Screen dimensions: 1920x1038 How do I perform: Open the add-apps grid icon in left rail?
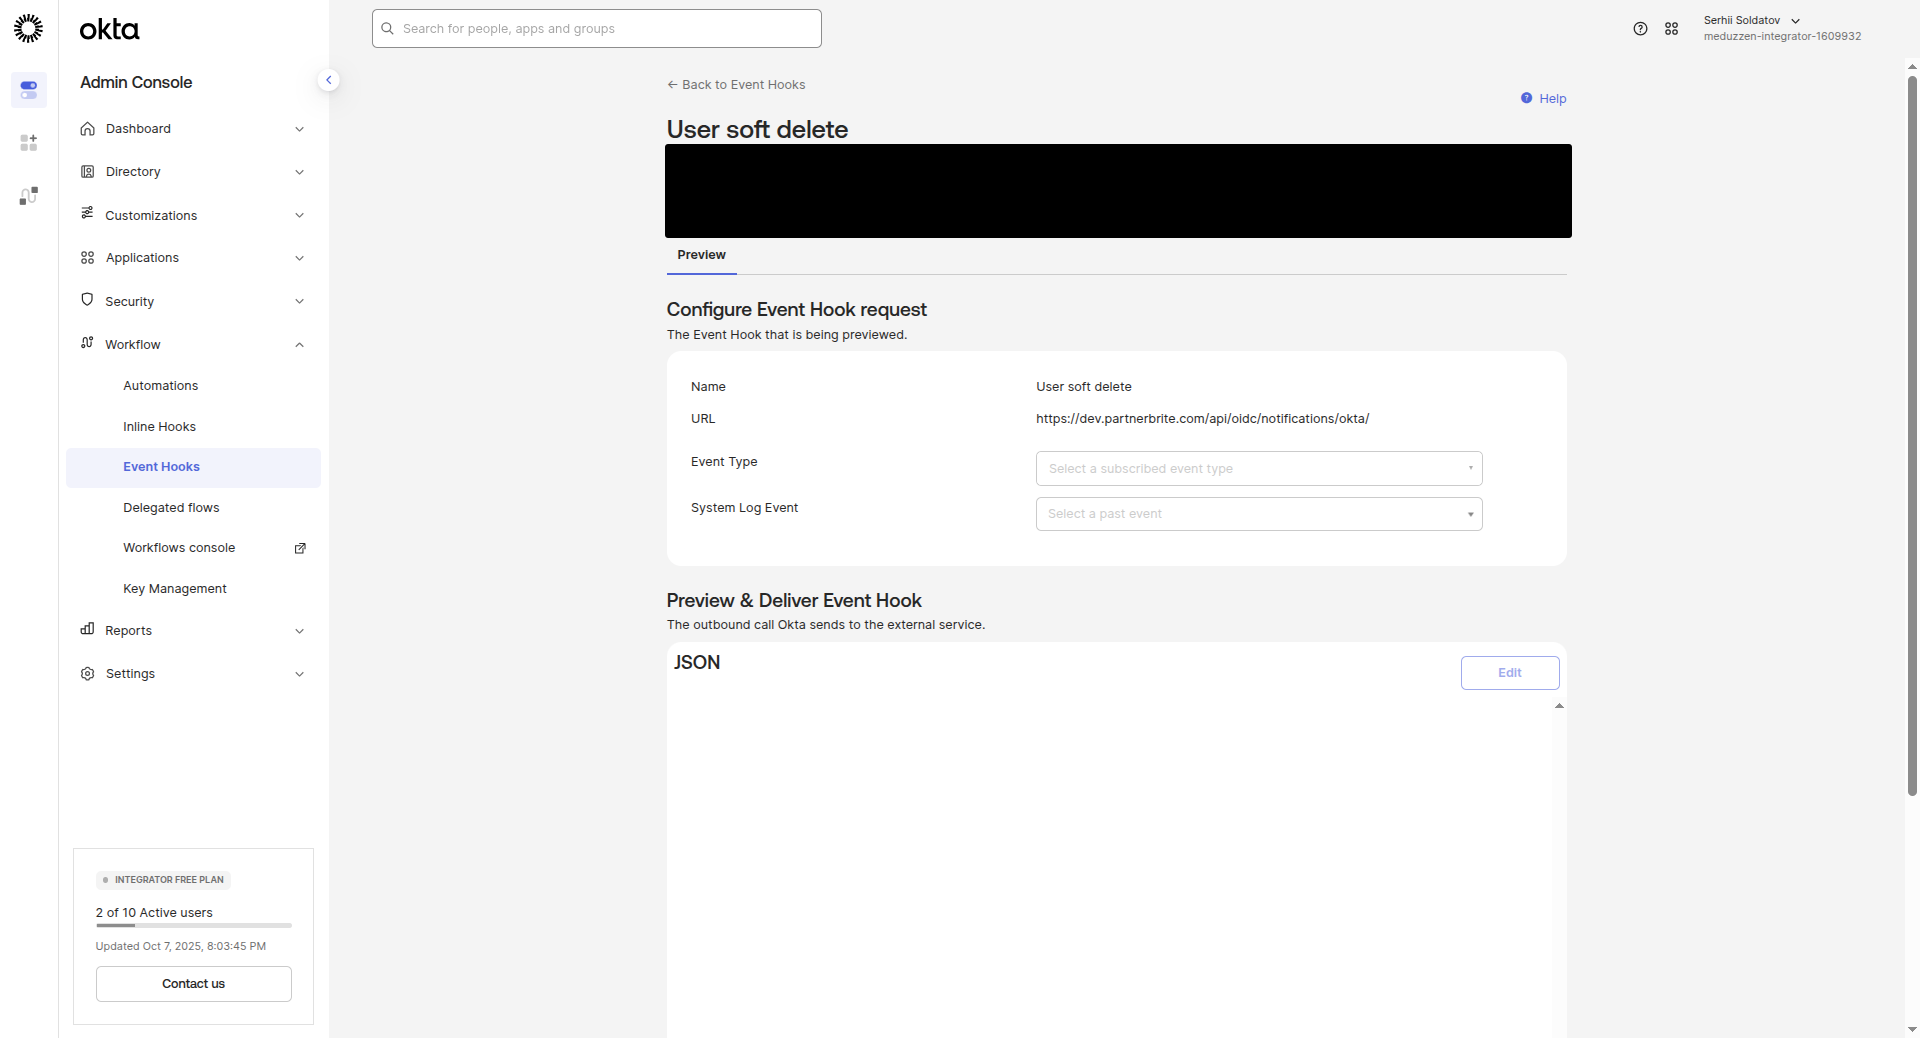click(28, 143)
